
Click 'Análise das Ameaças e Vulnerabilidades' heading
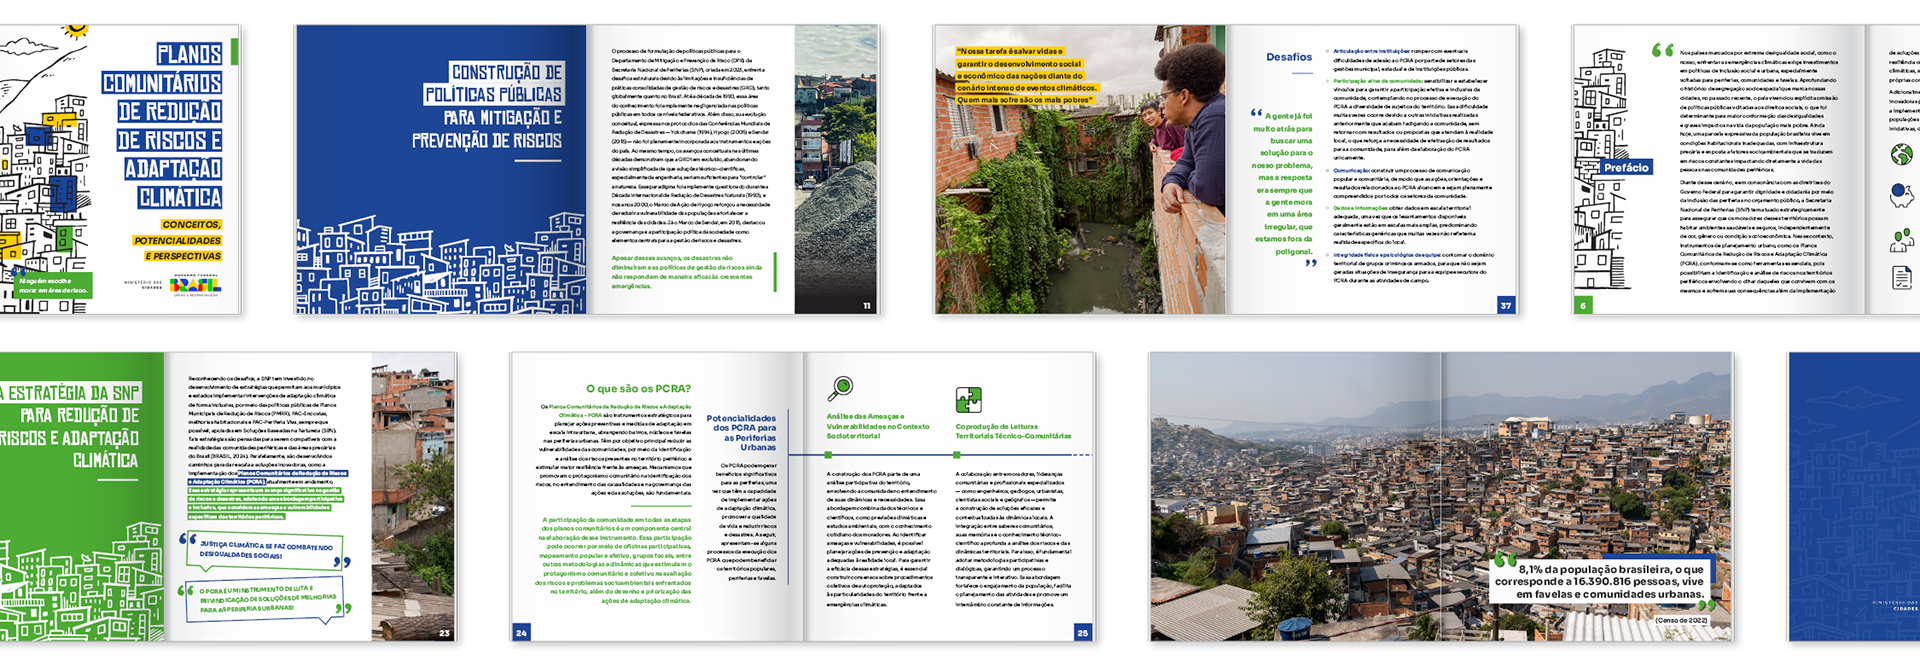click(x=878, y=426)
